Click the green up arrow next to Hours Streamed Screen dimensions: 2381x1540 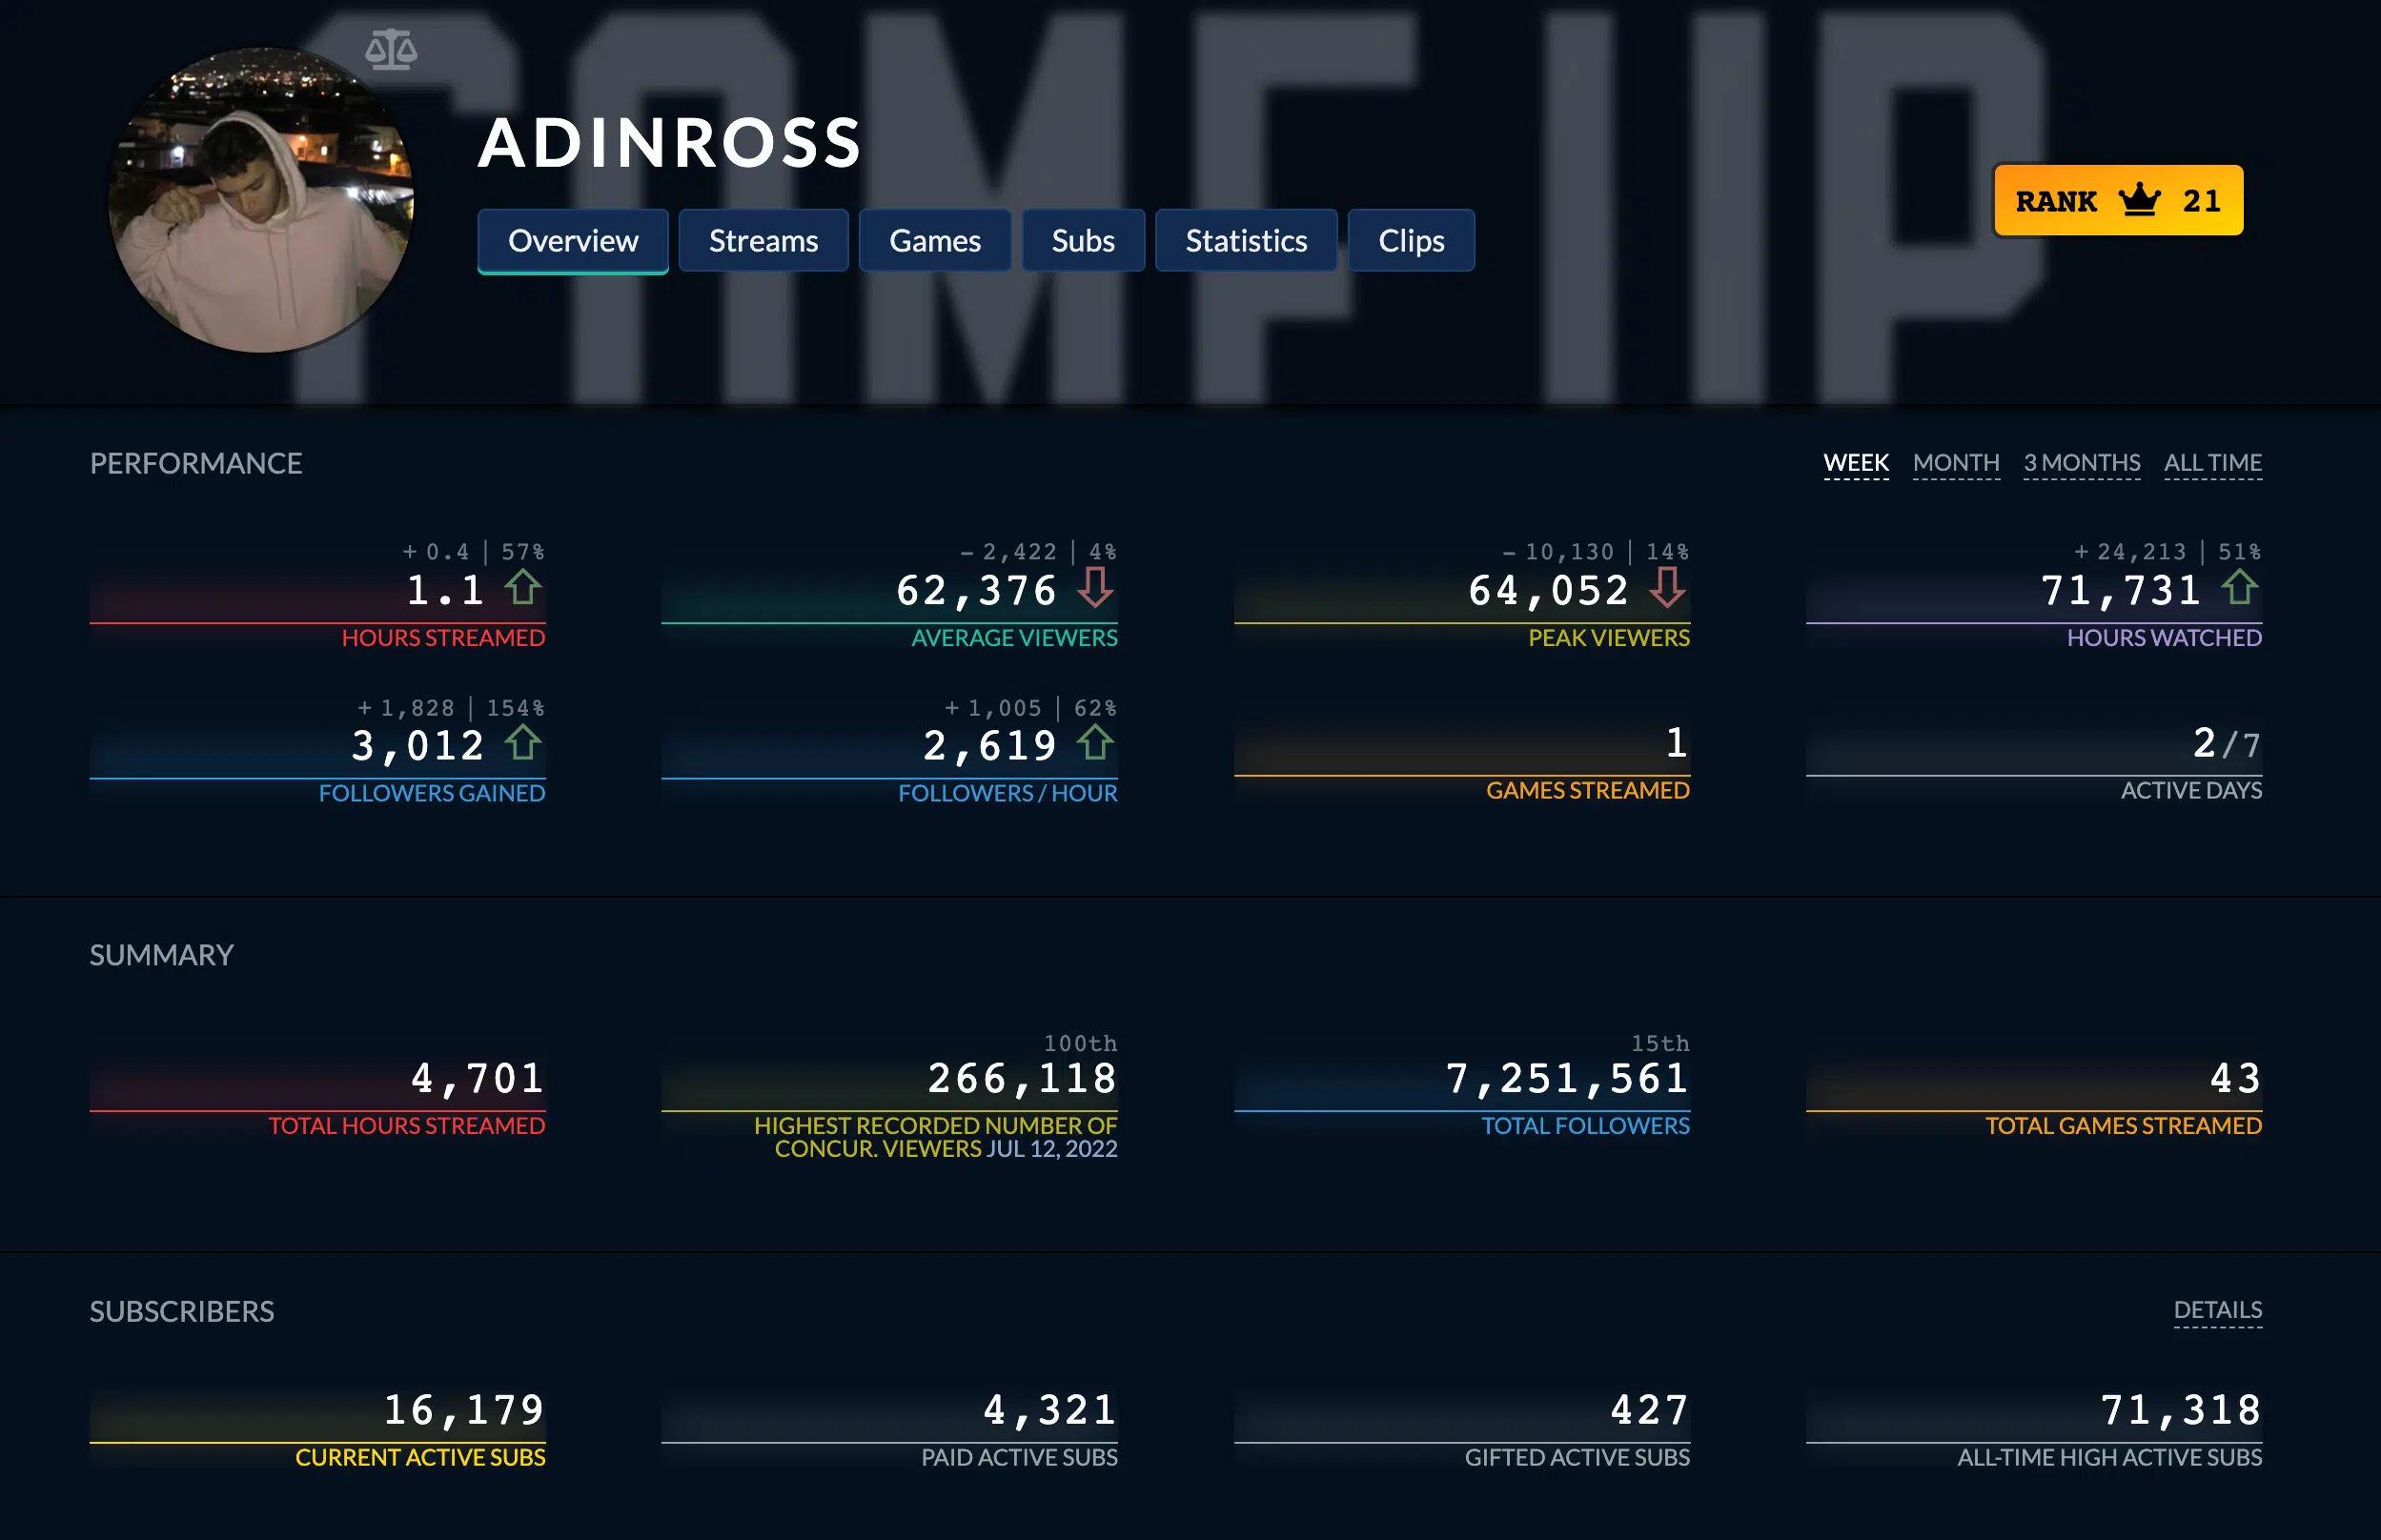[521, 590]
